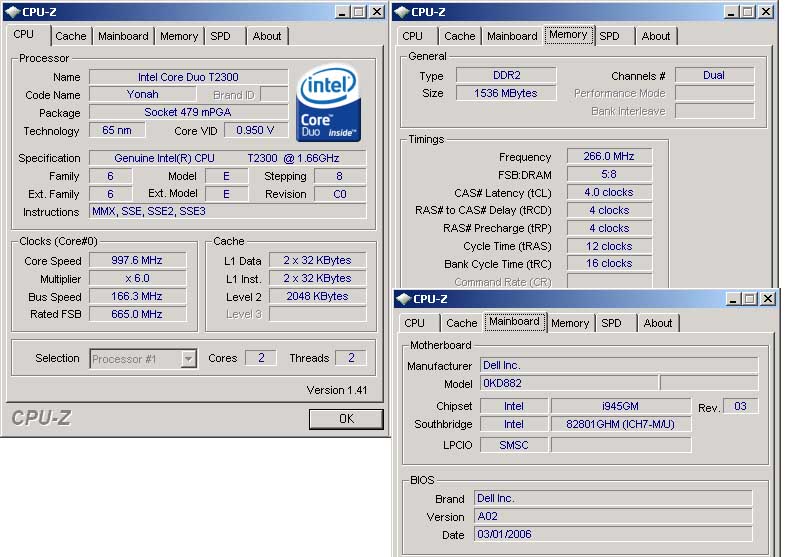
Task: Minimize the Mainboard CPU-Z window
Action: (x=733, y=299)
